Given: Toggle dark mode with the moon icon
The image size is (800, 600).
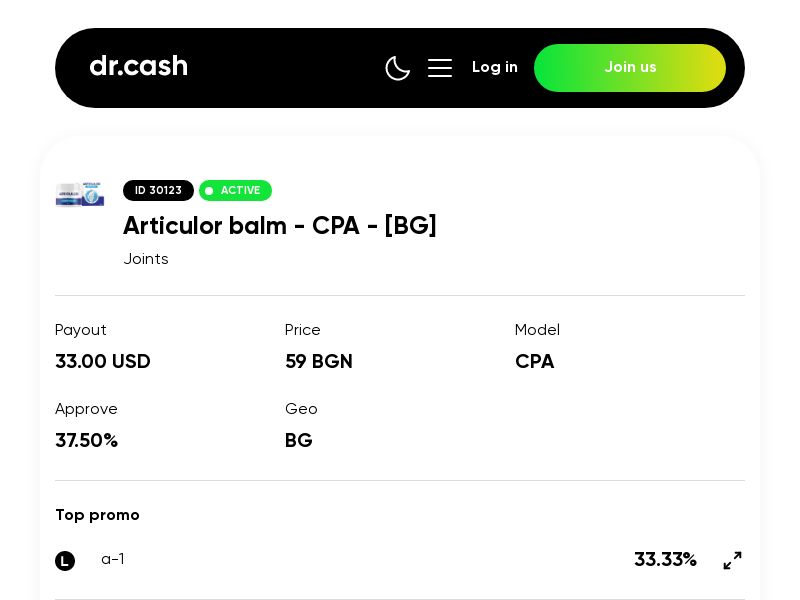Looking at the screenshot, I should pyautogui.click(x=398, y=68).
